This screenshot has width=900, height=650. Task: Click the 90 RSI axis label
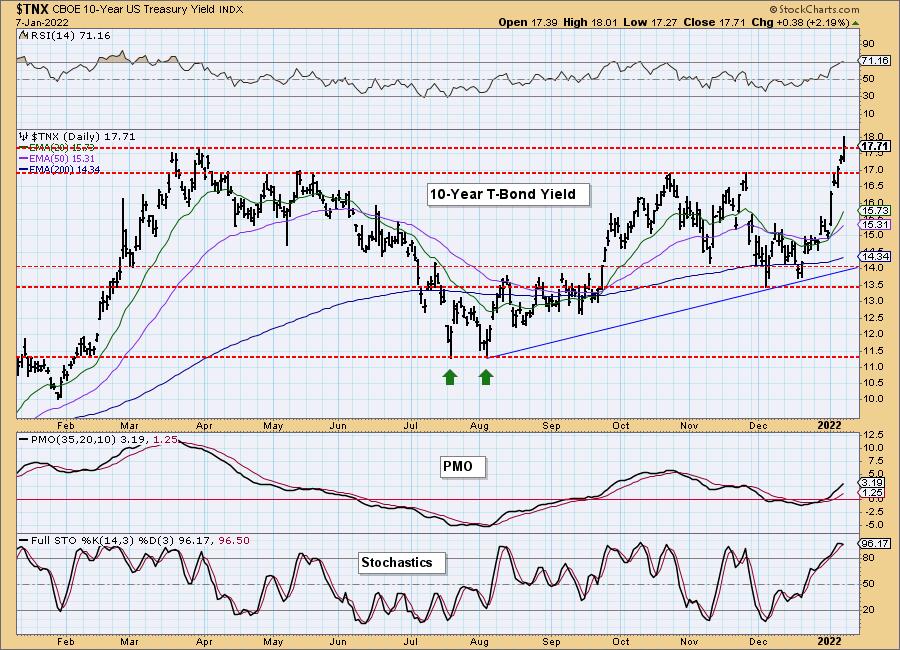click(868, 44)
